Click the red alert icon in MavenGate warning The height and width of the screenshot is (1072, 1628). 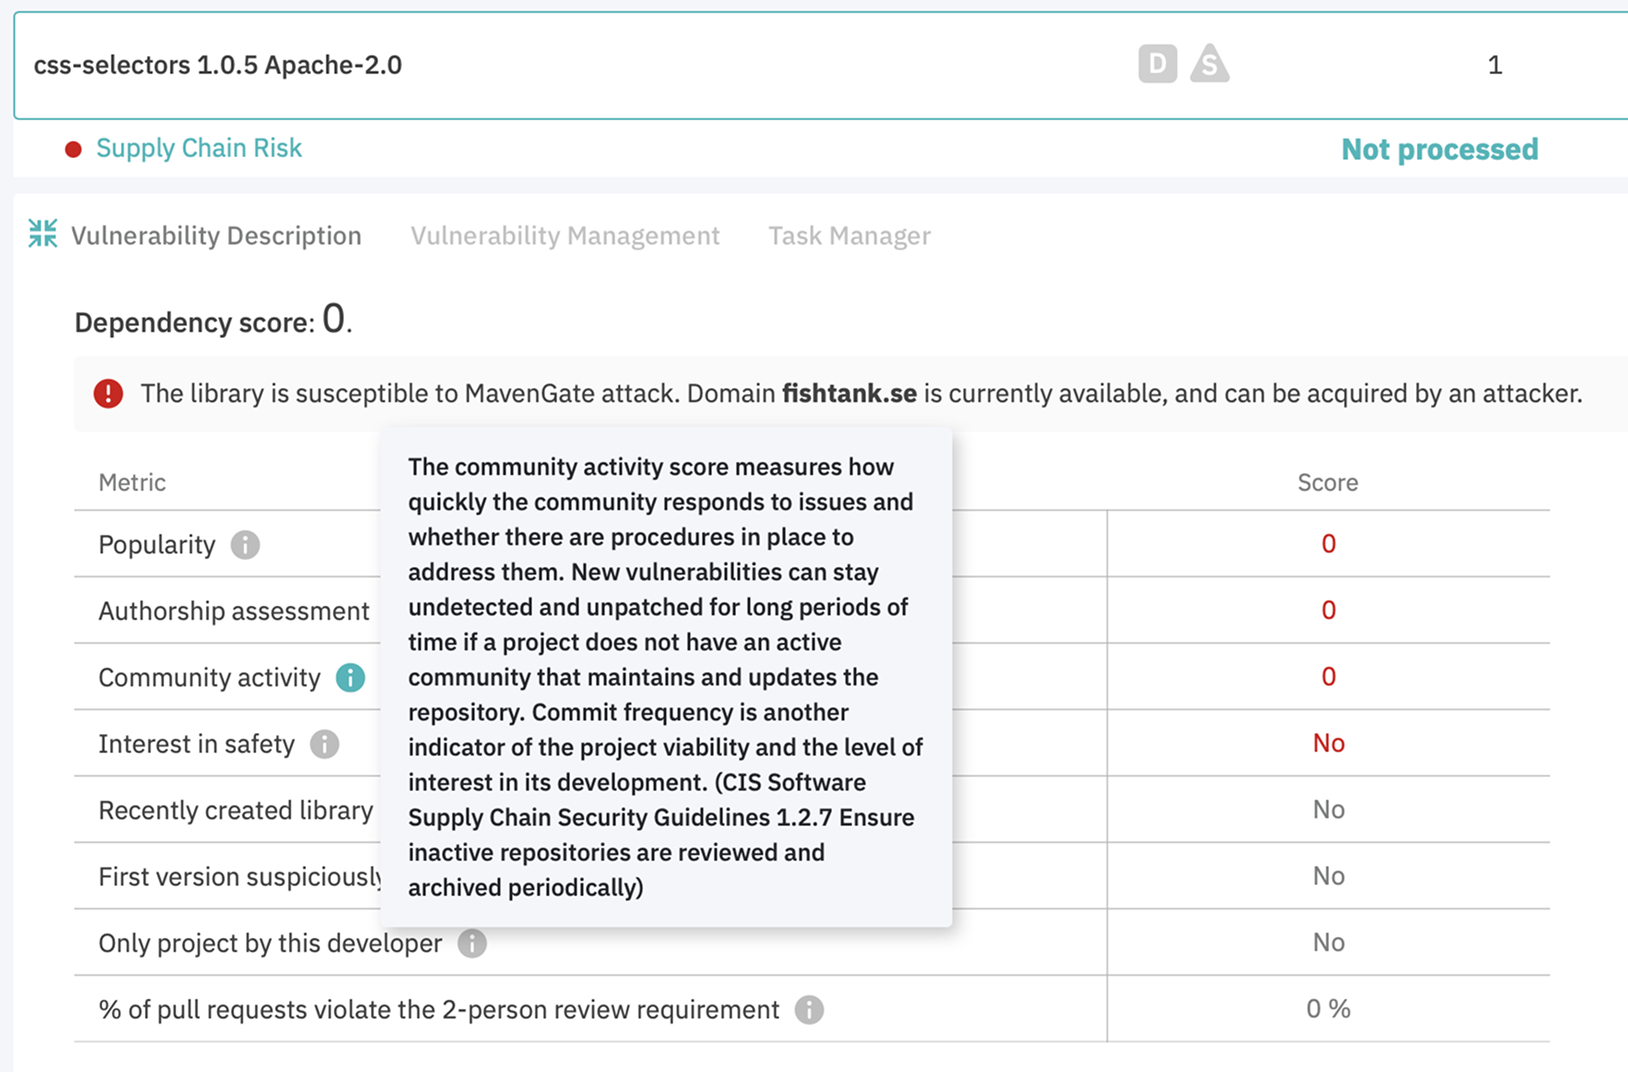(x=108, y=393)
